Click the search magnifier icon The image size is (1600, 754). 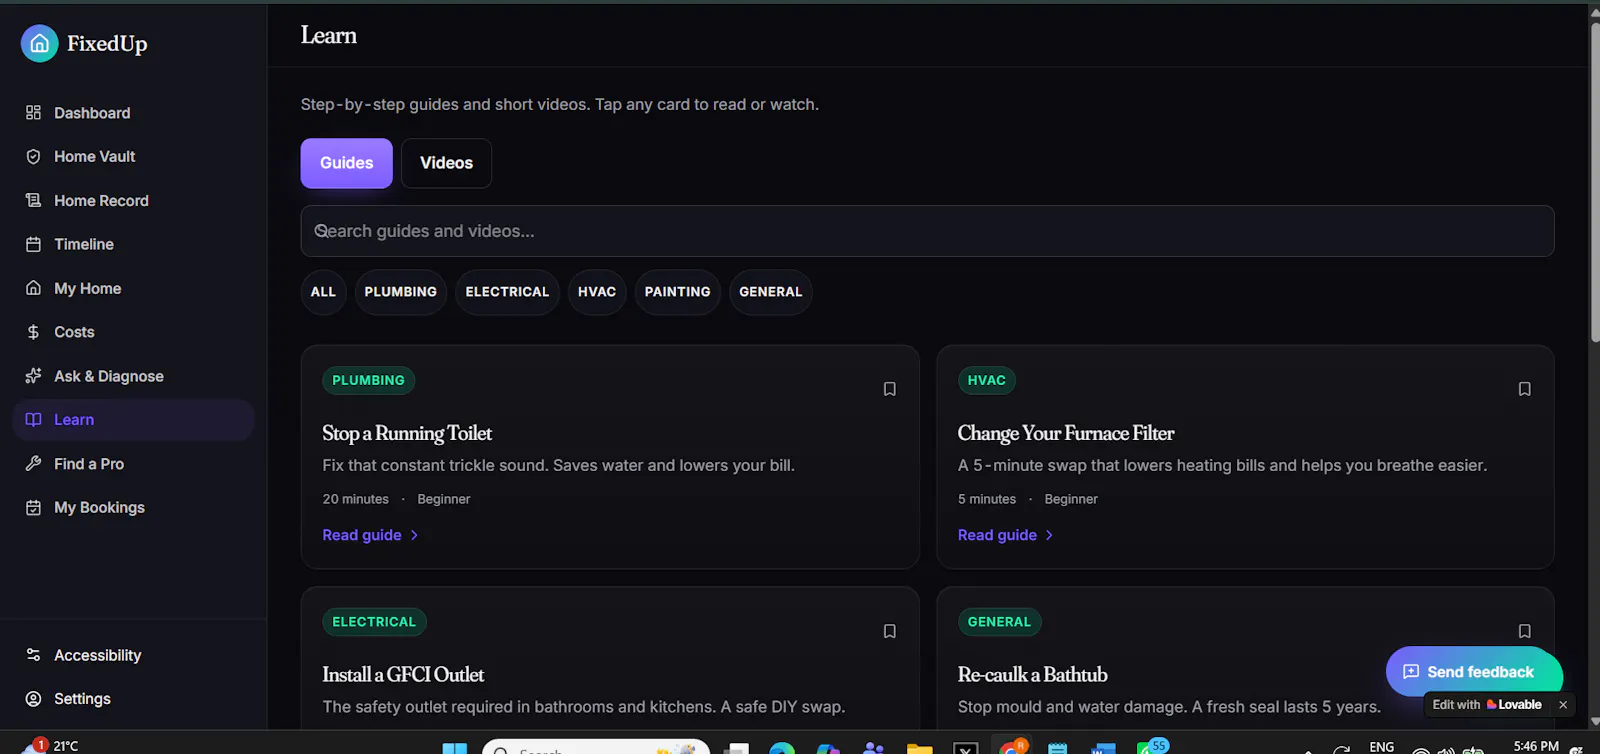(321, 231)
